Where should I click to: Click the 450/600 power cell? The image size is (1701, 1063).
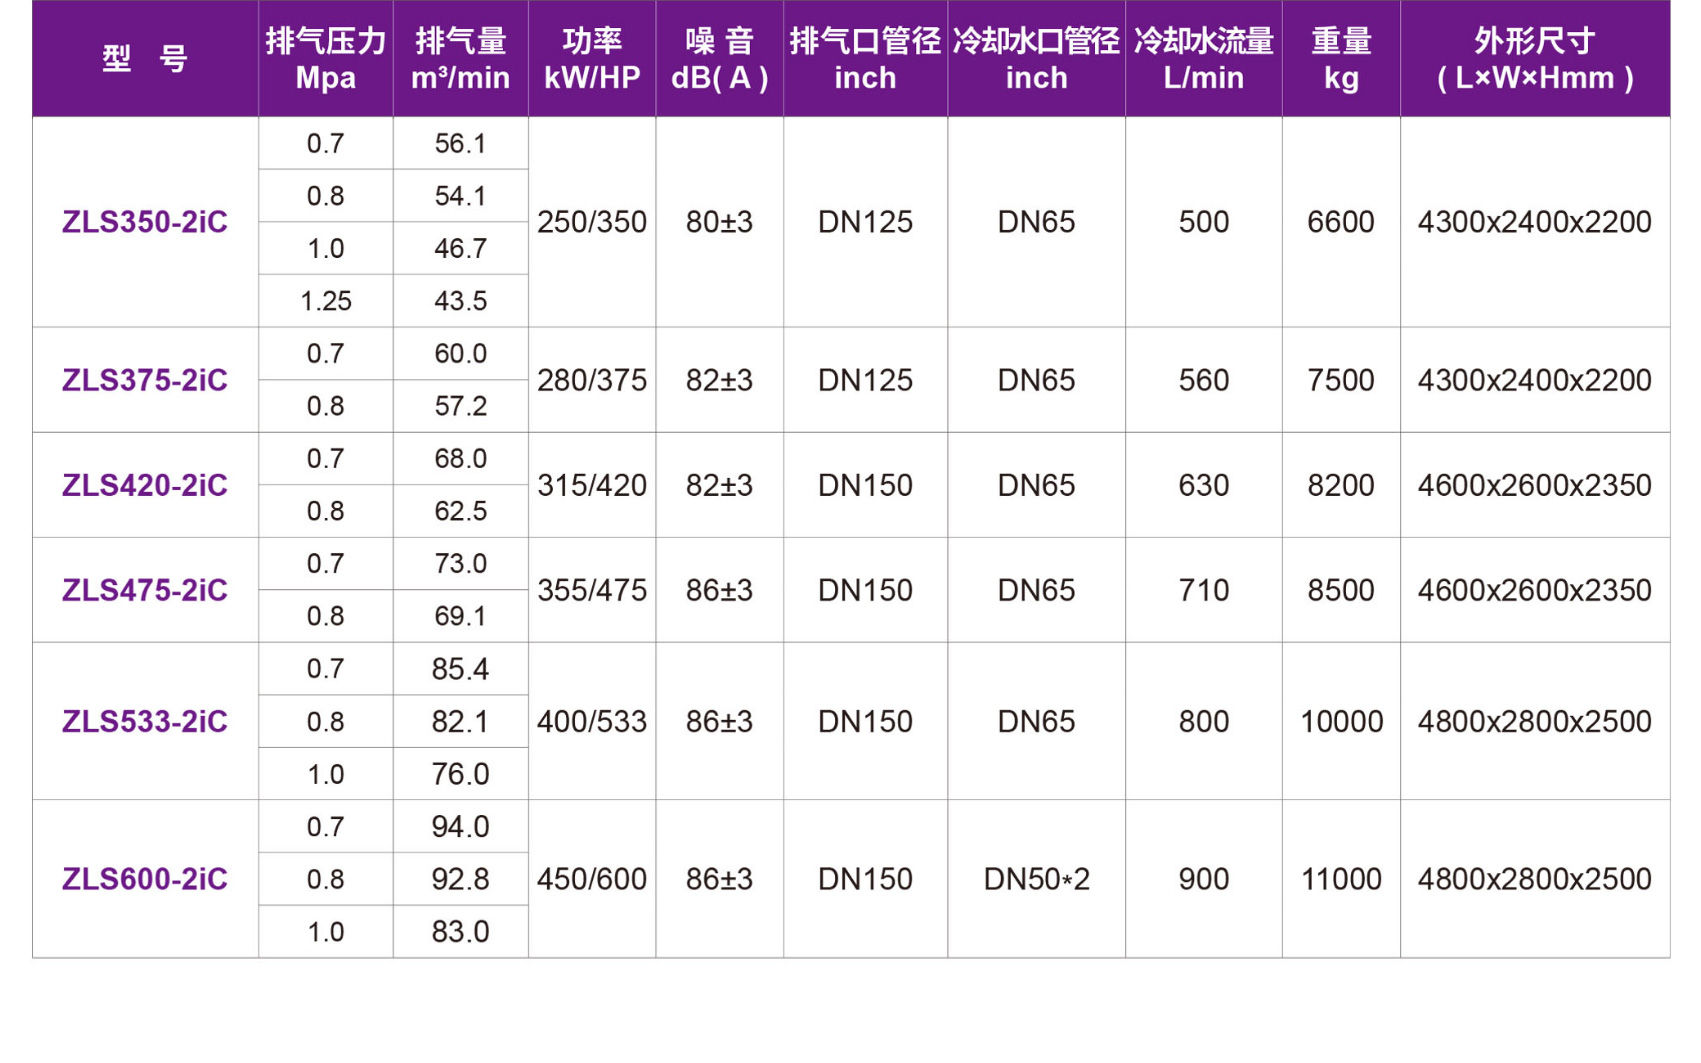(x=592, y=879)
